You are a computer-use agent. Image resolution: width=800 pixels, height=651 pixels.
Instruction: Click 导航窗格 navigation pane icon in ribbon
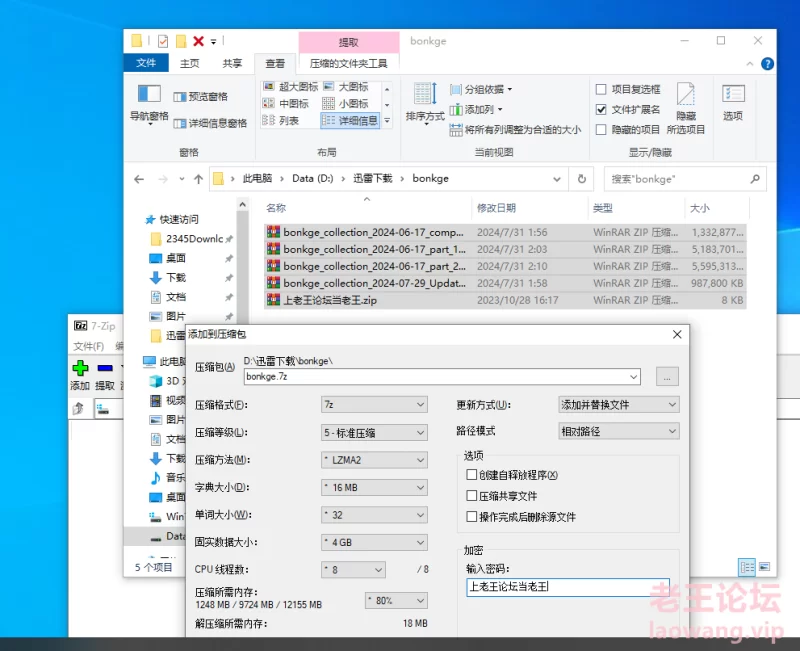tap(149, 93)
